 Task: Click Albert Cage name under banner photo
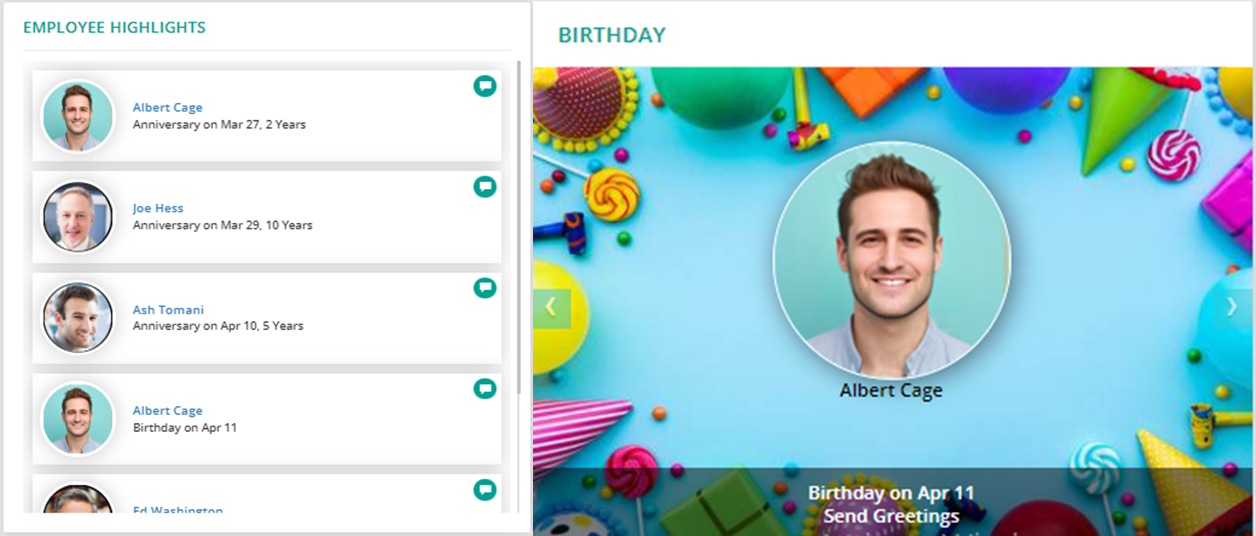point(891,390)
